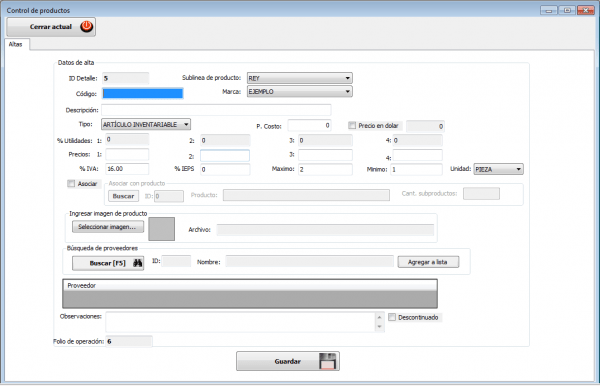Click the P. Costo input field
600x386 pixels.
tap(310, 125)
